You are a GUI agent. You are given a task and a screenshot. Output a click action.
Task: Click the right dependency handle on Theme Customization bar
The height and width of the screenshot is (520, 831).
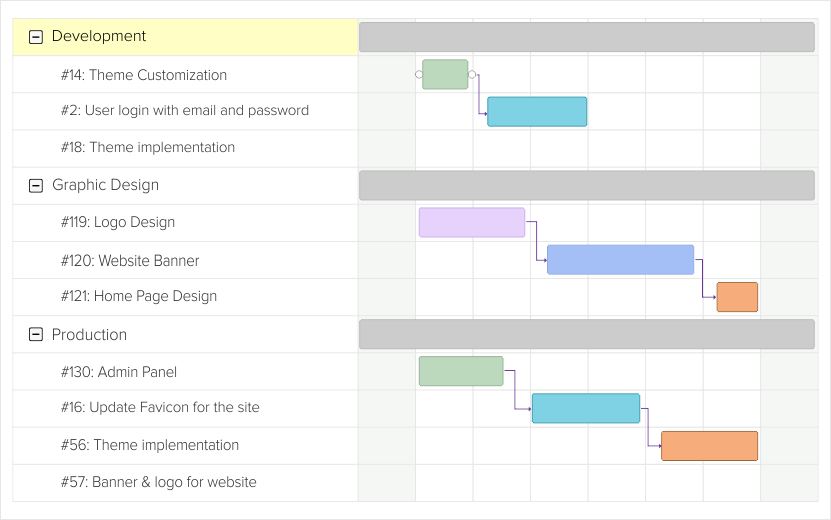[x=472, y=75]
